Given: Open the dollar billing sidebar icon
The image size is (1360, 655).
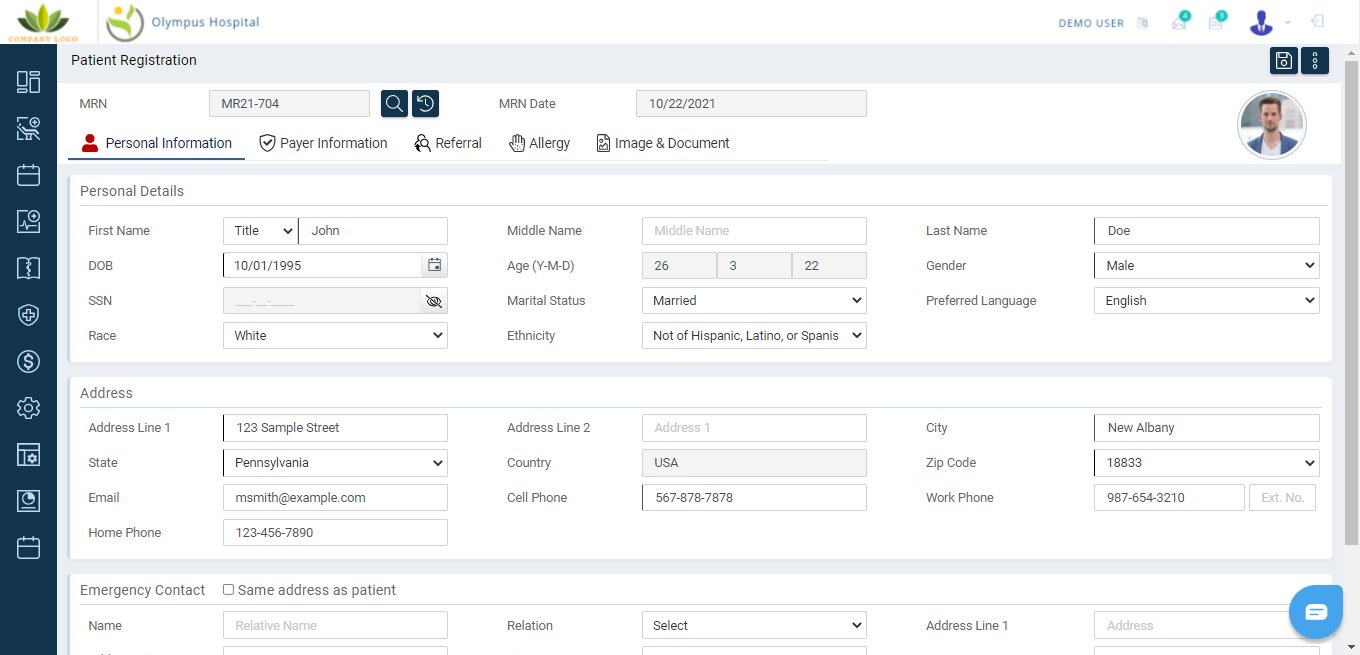Looking at the screenshot, I should 28,361.
